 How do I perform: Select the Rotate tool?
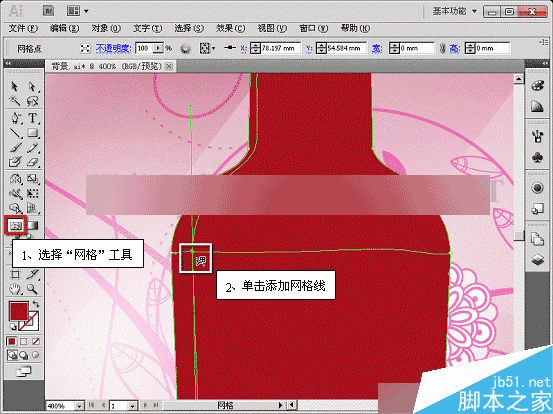click(x=15, y=179)
